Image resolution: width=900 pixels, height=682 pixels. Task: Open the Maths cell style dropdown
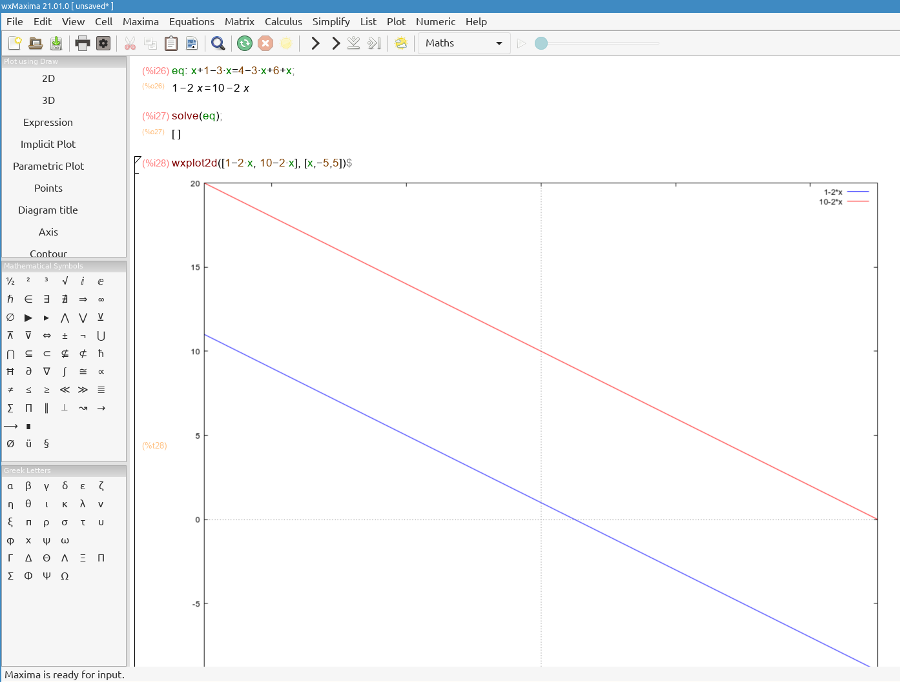[464, 43]
